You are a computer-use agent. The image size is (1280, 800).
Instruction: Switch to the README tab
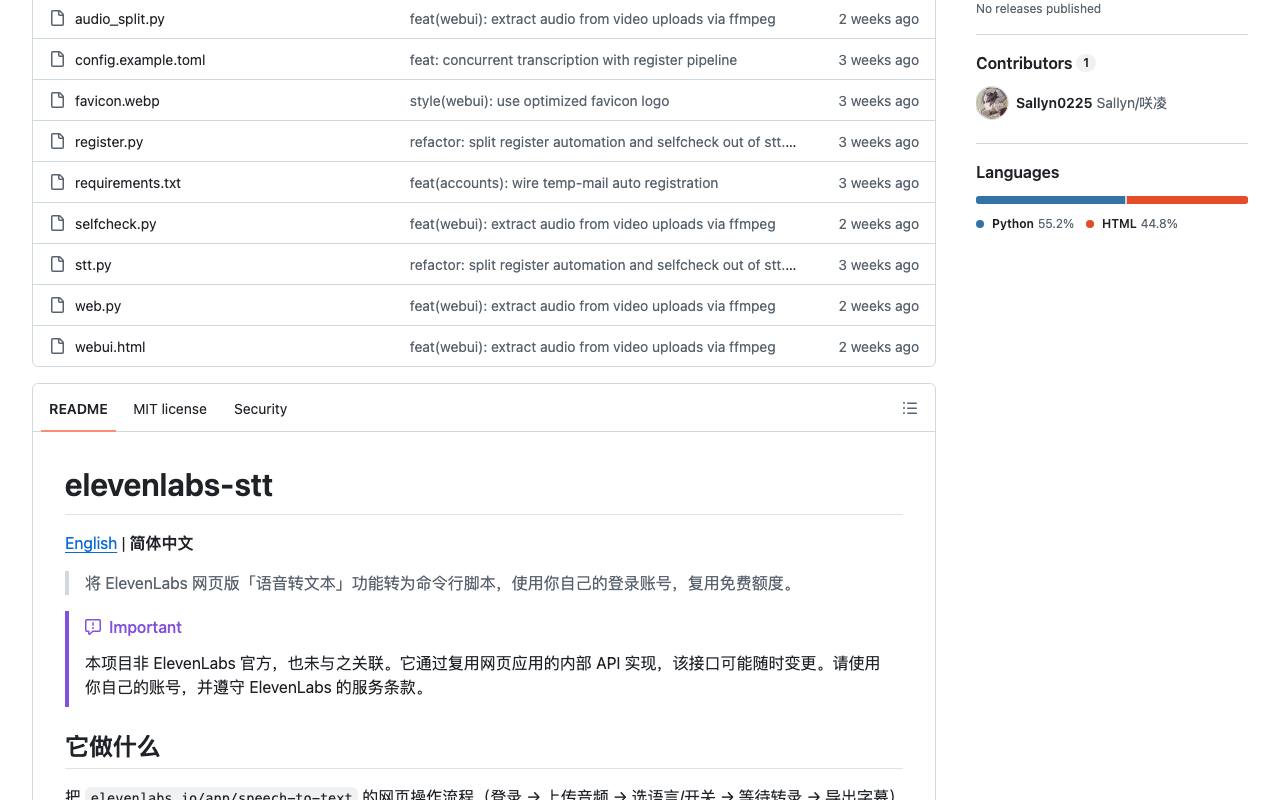tap(78, 409)
